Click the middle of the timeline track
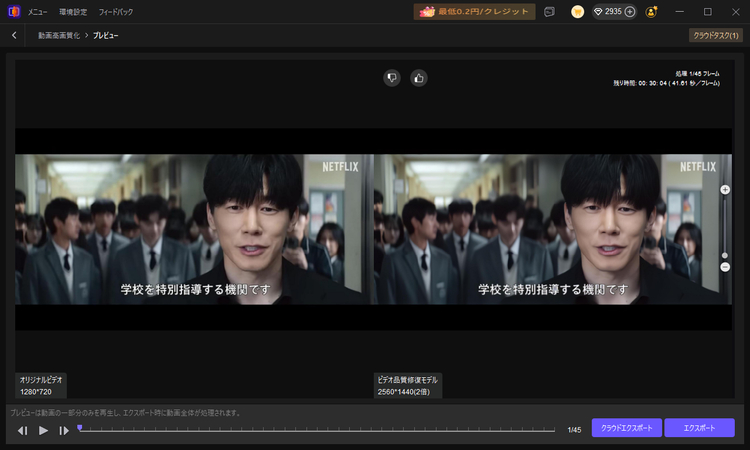Viewport: 750px width, 450px height. click(317, 430)
